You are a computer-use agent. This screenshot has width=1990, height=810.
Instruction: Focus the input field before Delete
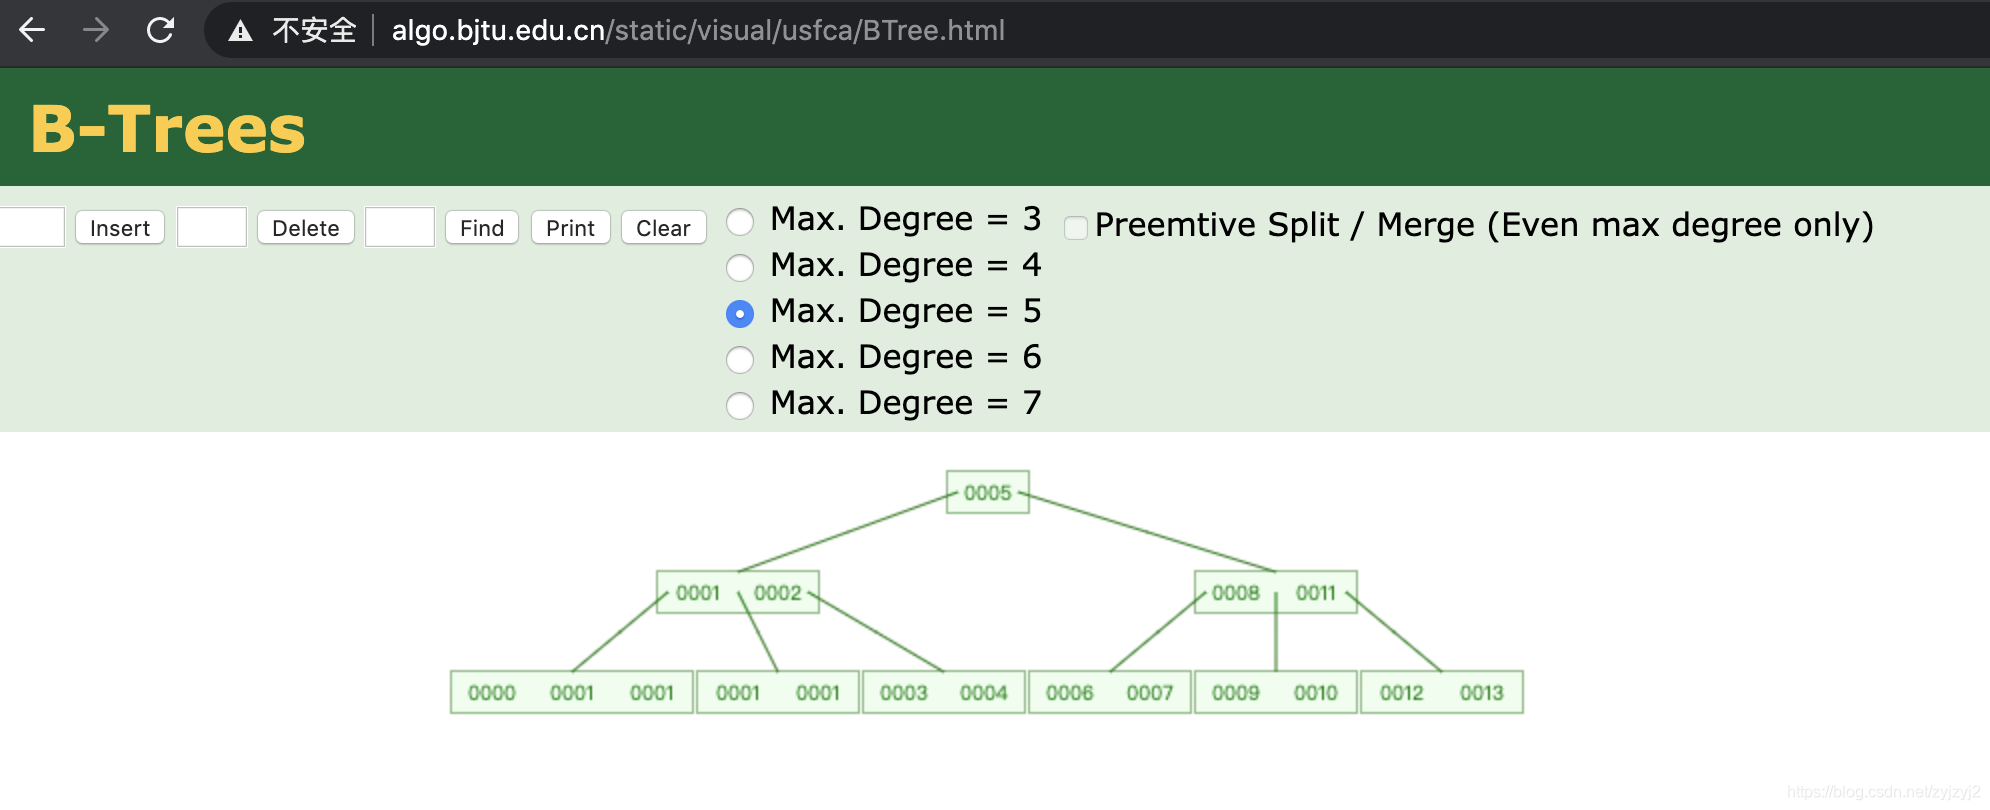tap(212, 227)
